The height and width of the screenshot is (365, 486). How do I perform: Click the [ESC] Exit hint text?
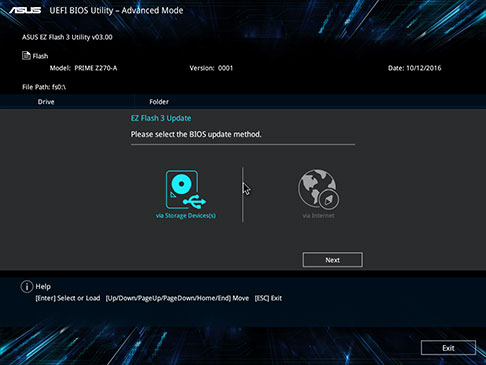[268, 298]
